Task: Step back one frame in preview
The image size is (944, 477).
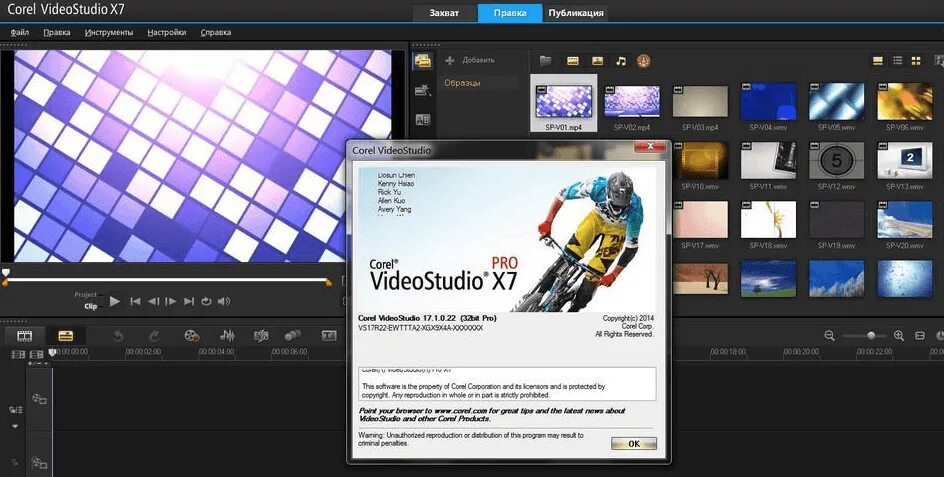Action: (154, 301)
